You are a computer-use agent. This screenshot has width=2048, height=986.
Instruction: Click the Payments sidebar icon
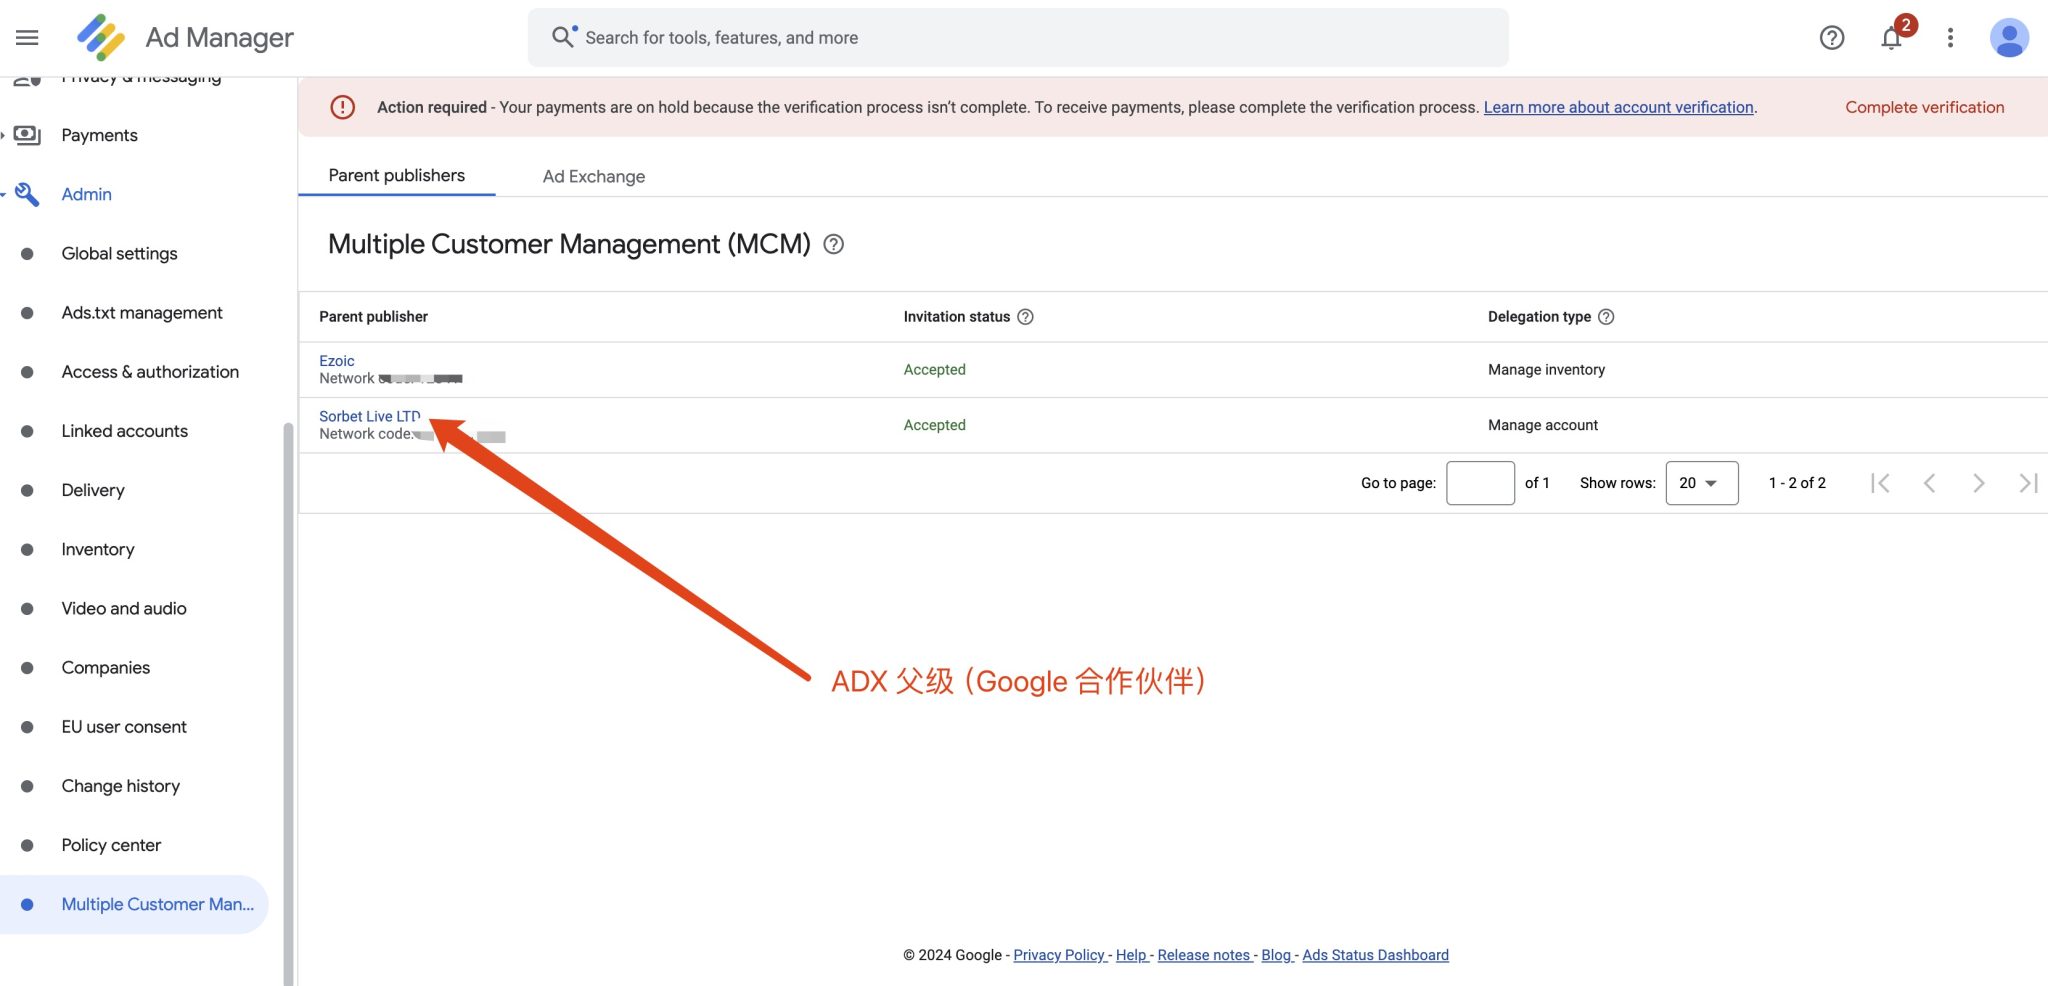[x=27, y=134]
